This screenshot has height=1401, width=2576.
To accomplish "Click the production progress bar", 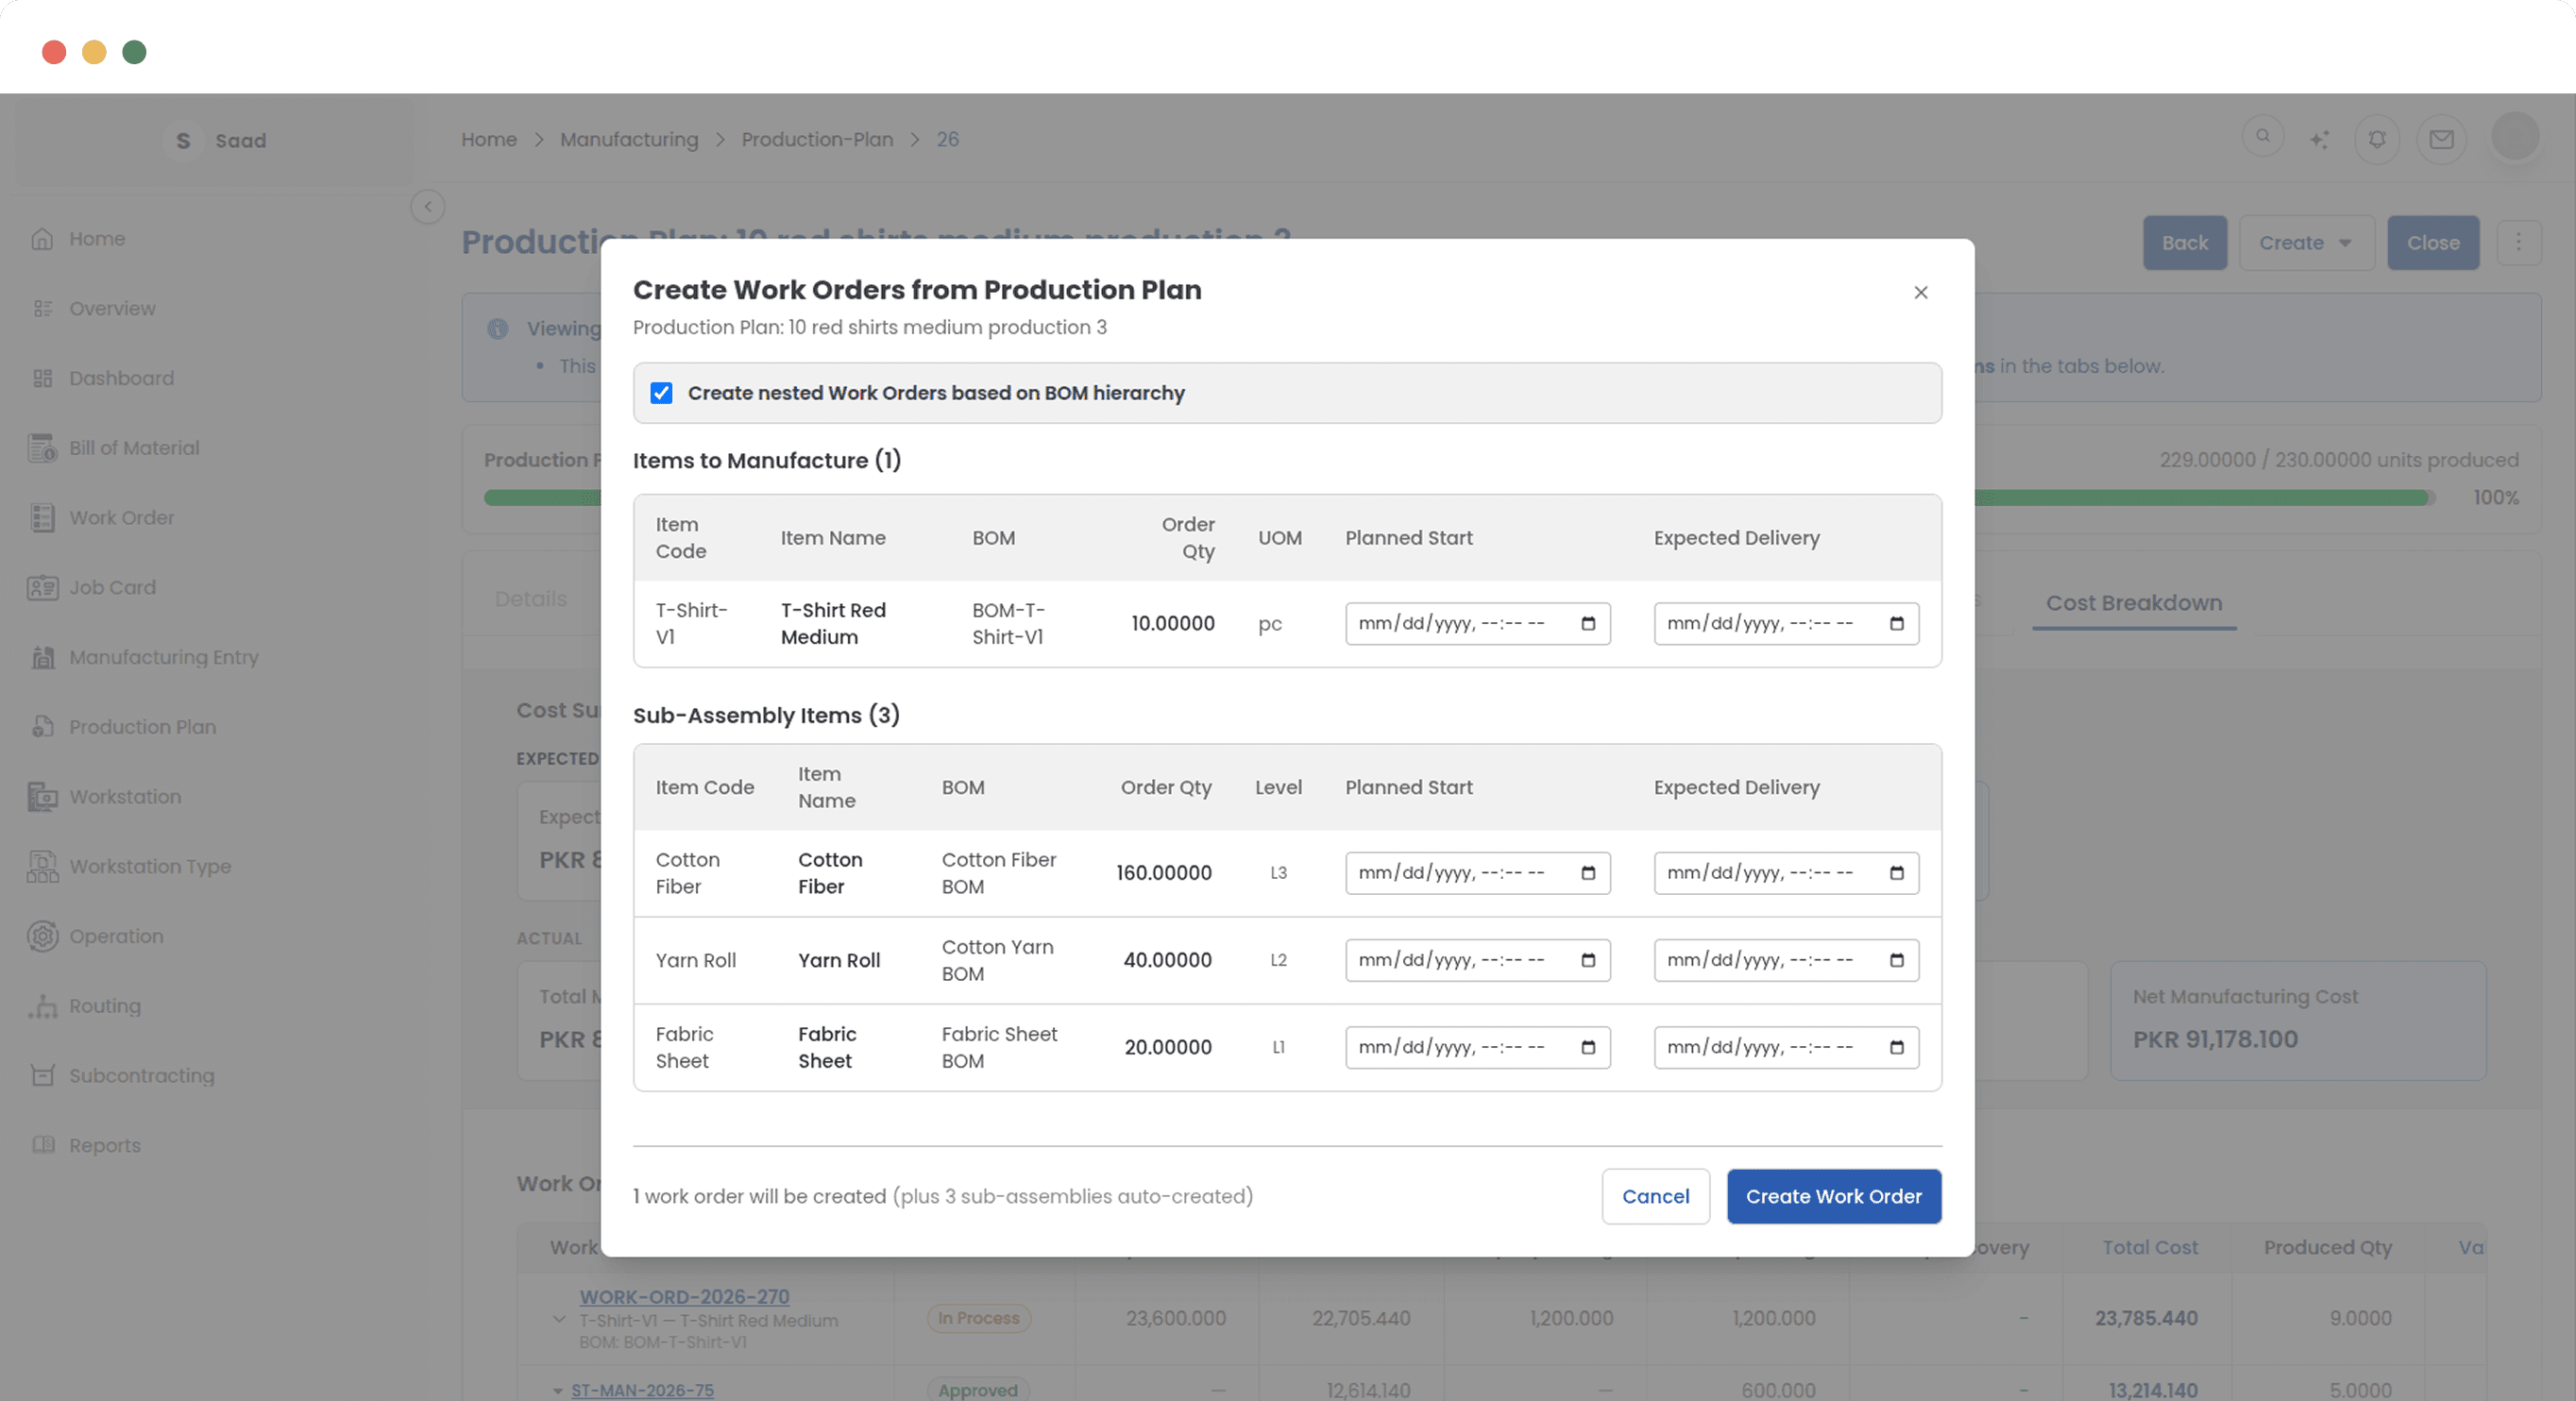I will [x=2200, y=498].
